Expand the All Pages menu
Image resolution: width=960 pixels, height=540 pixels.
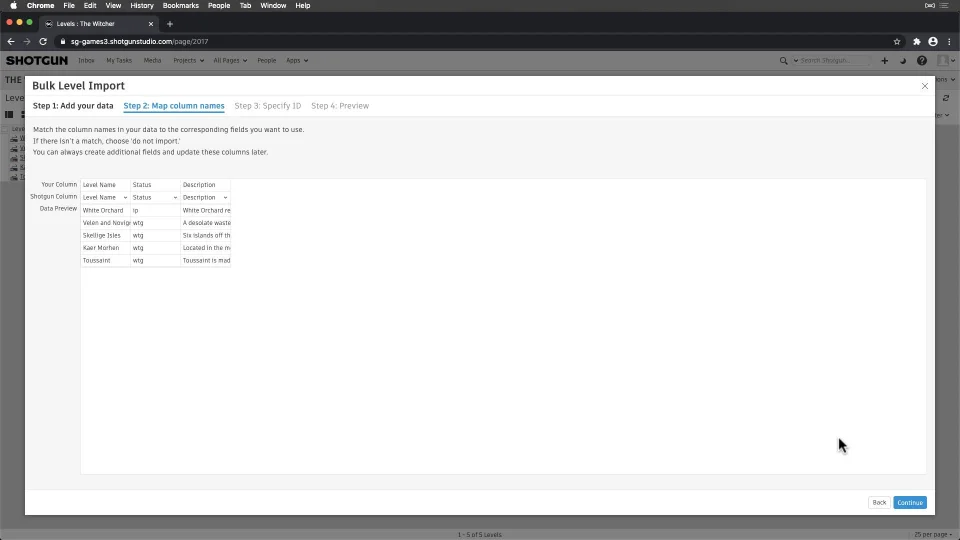230,61
